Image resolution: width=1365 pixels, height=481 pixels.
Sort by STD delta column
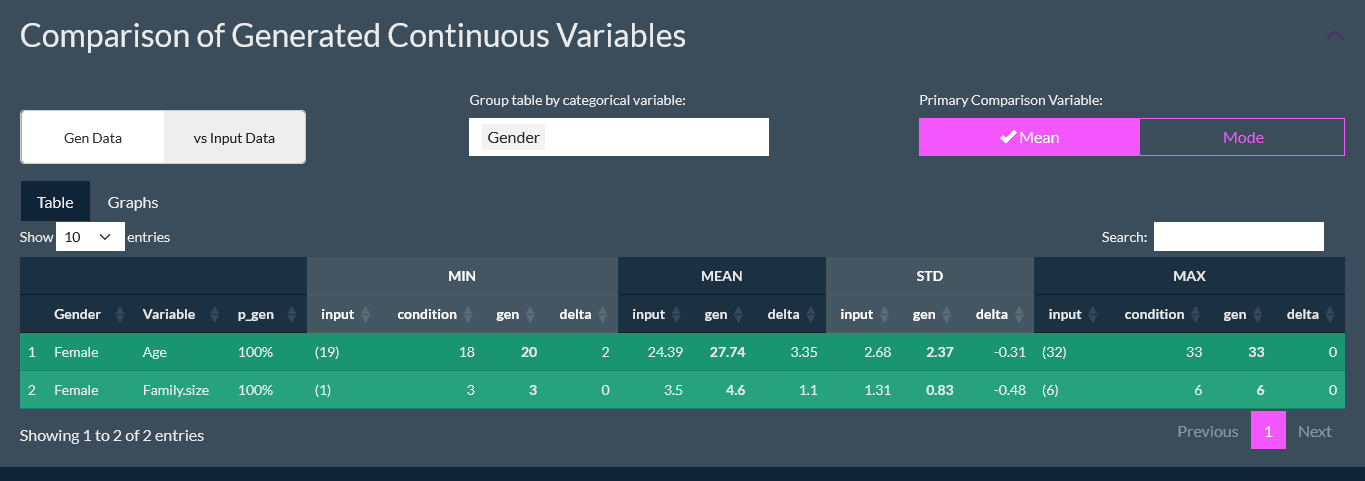(x=998, y=314)
